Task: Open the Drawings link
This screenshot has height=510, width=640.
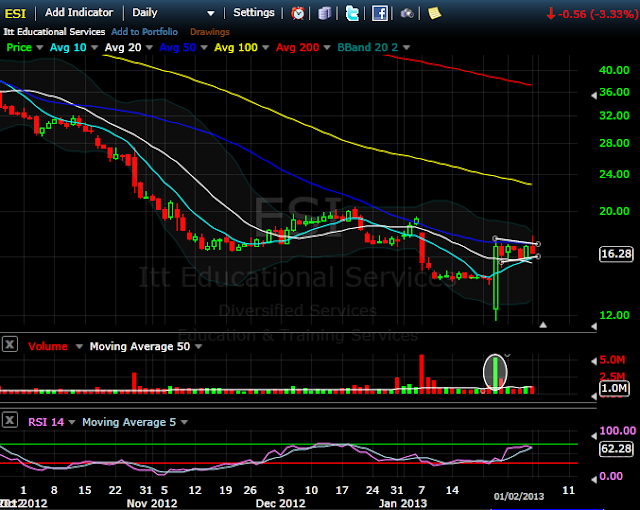Action: click(x=210, y=32)
